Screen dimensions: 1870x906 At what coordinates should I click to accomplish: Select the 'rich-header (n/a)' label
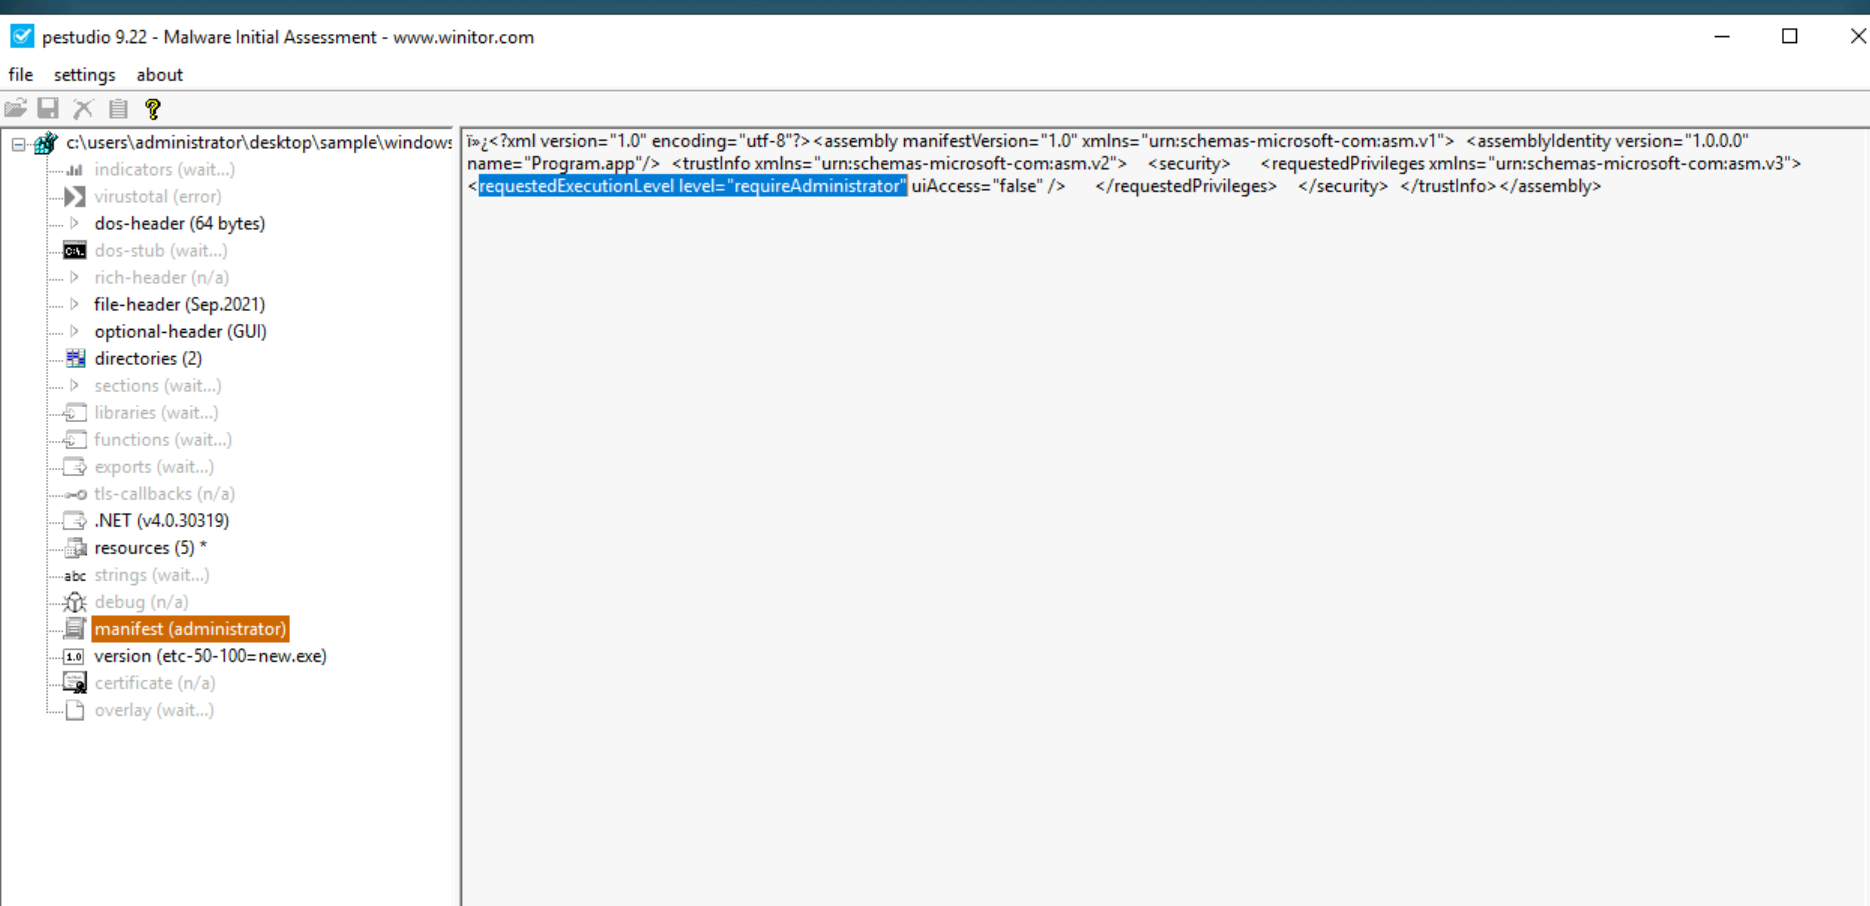click(161, 278)
